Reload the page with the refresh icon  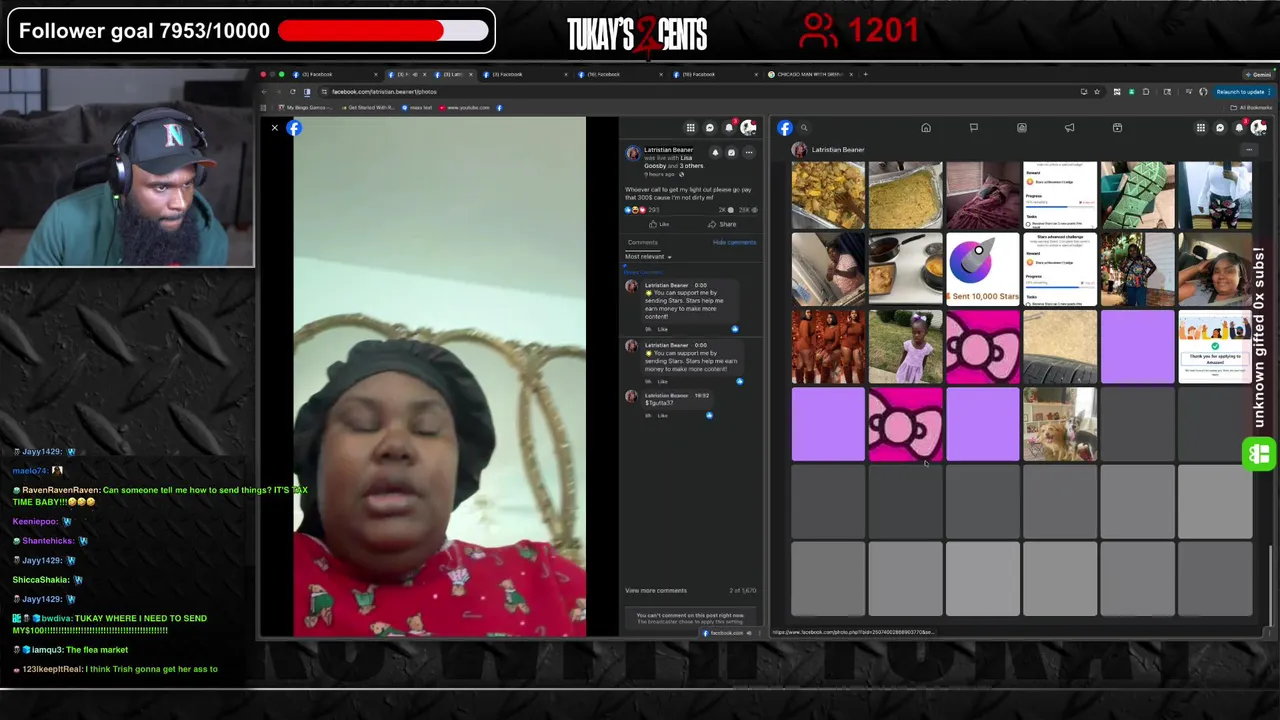[293, 92]
